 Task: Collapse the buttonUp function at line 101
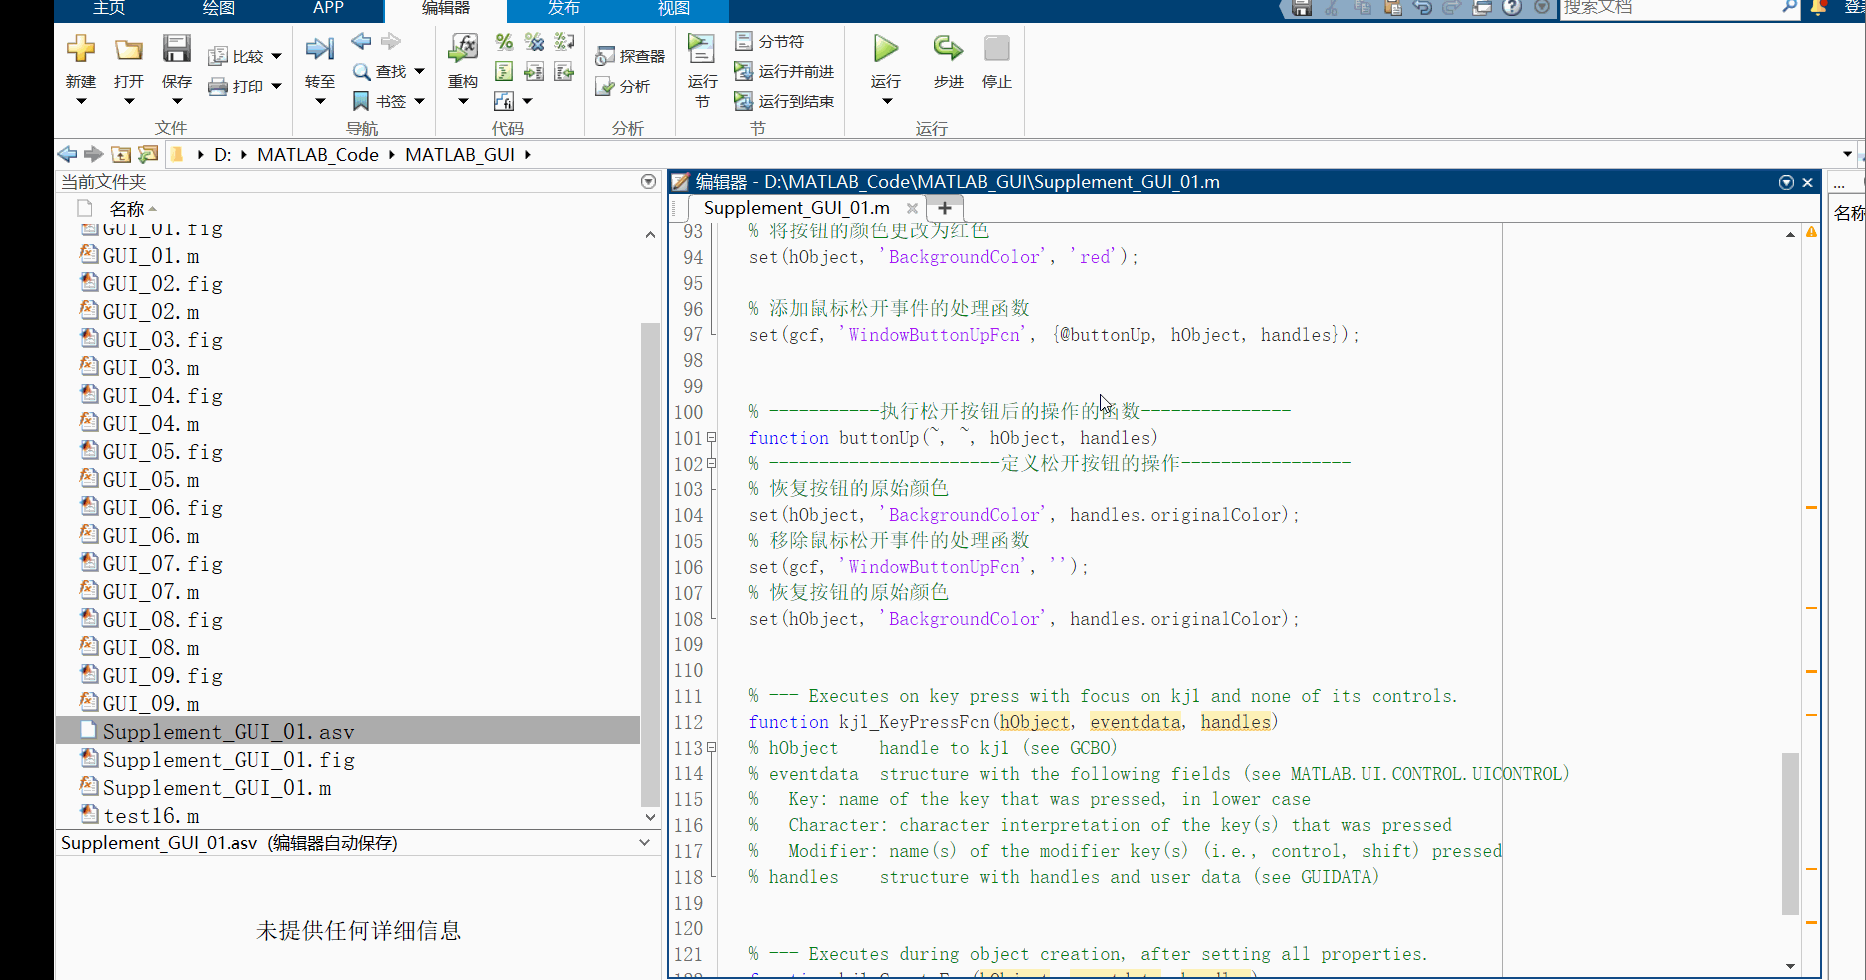(x=713, y=437)
